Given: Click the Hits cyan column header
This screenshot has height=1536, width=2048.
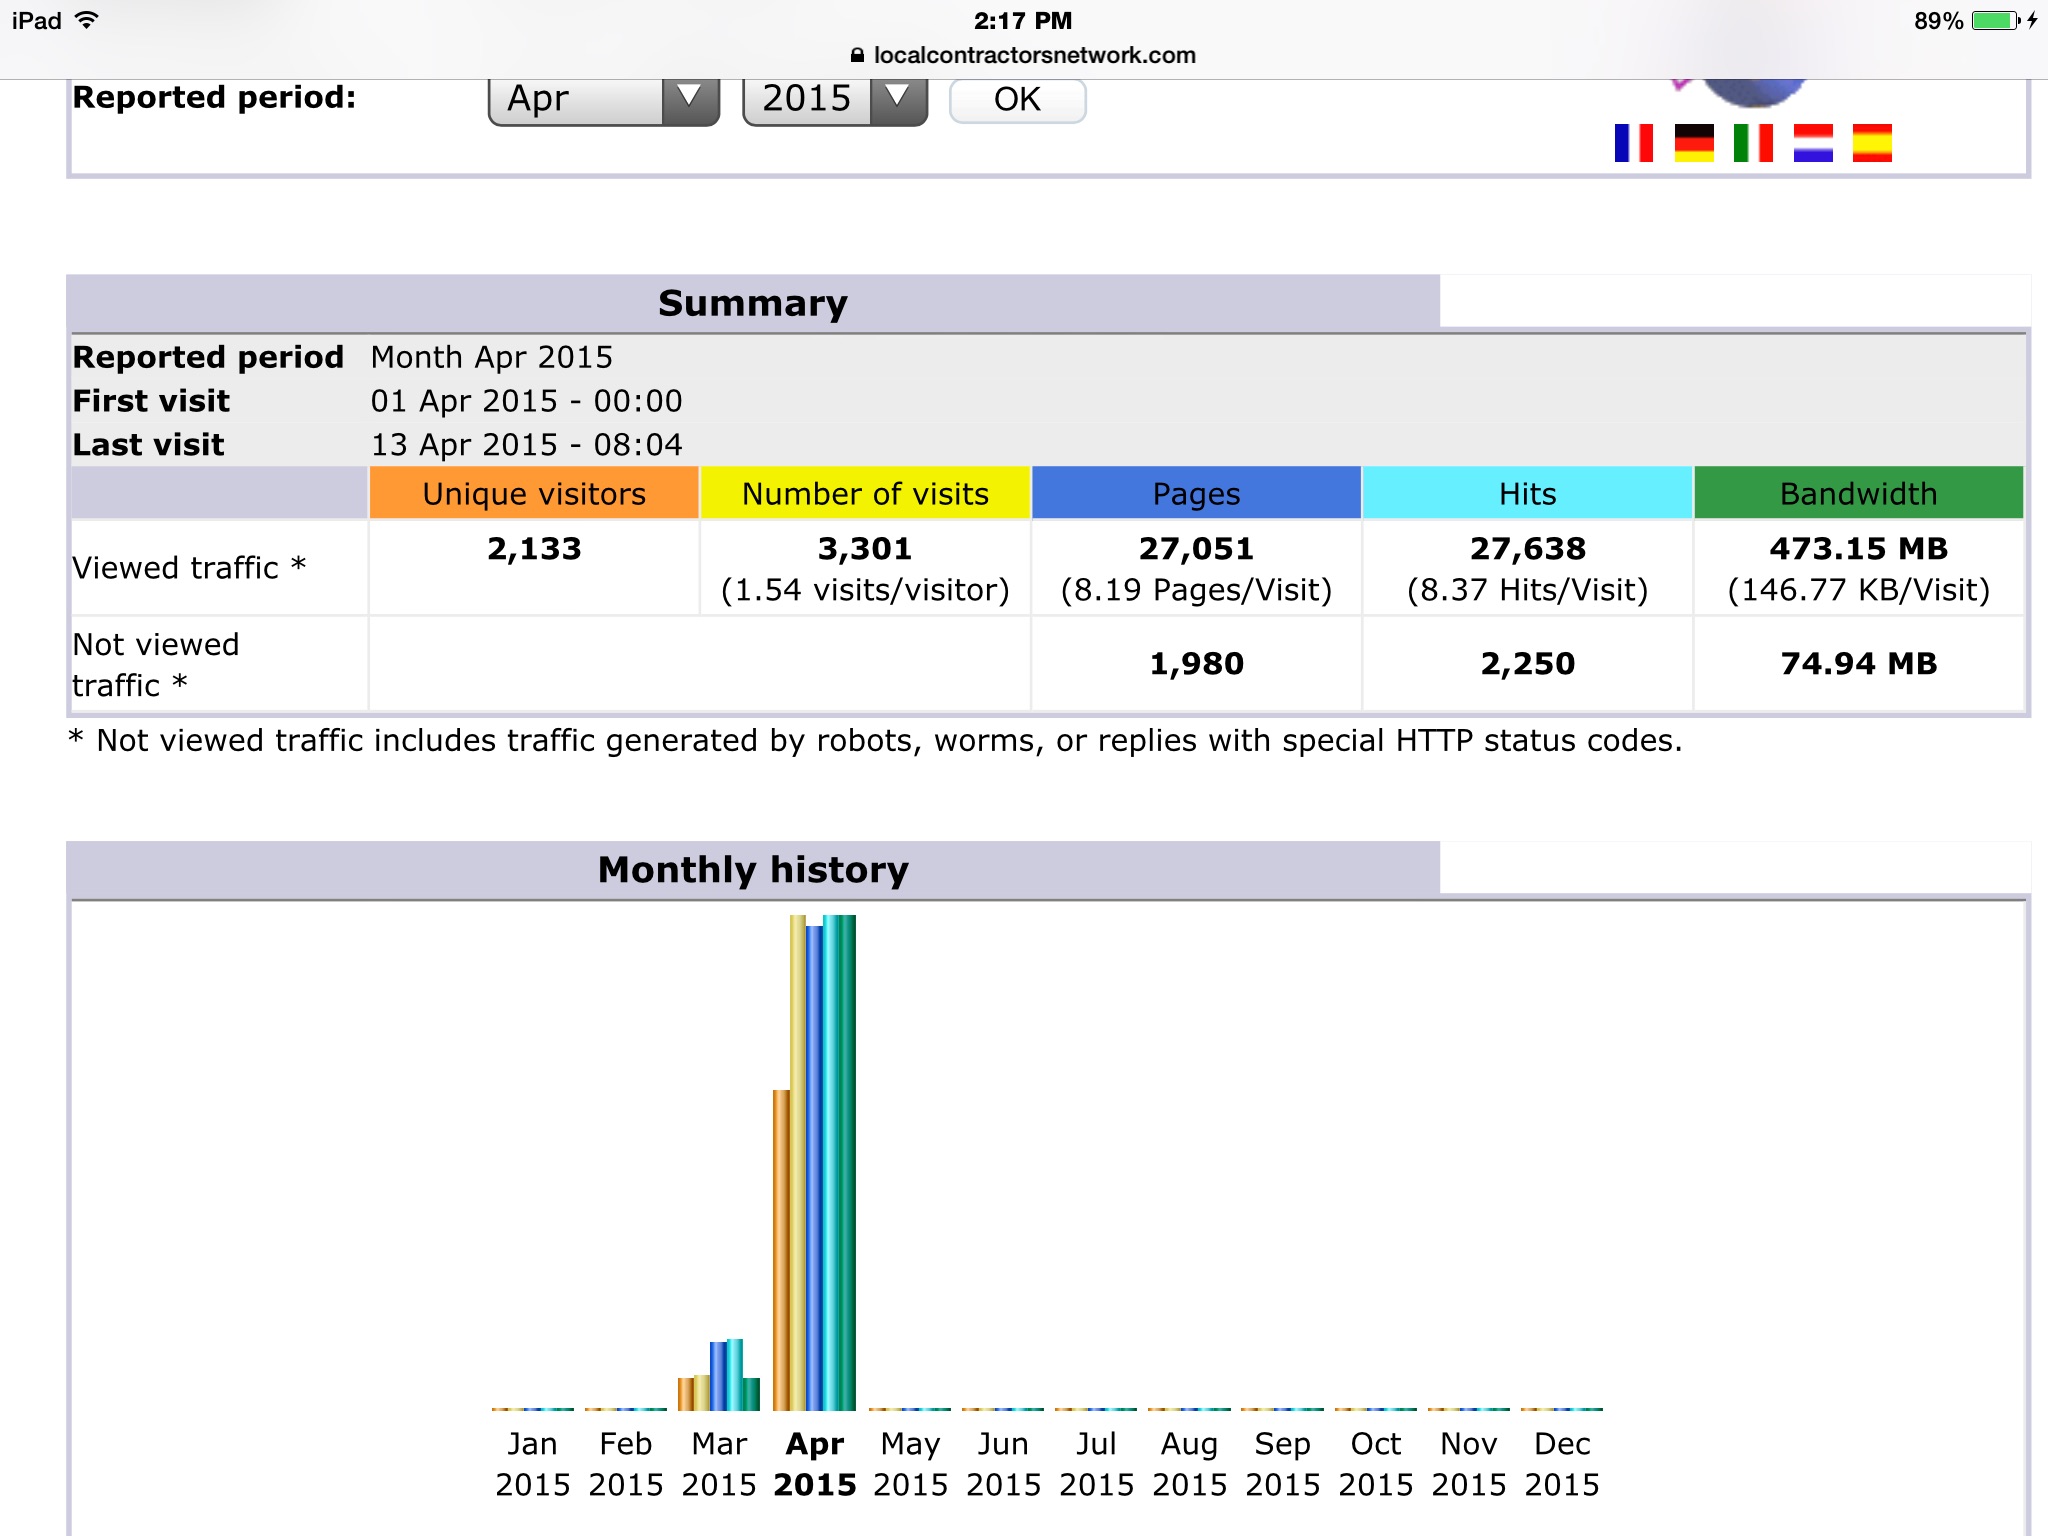Looking at the screenshot, I should pos(1527,494).
